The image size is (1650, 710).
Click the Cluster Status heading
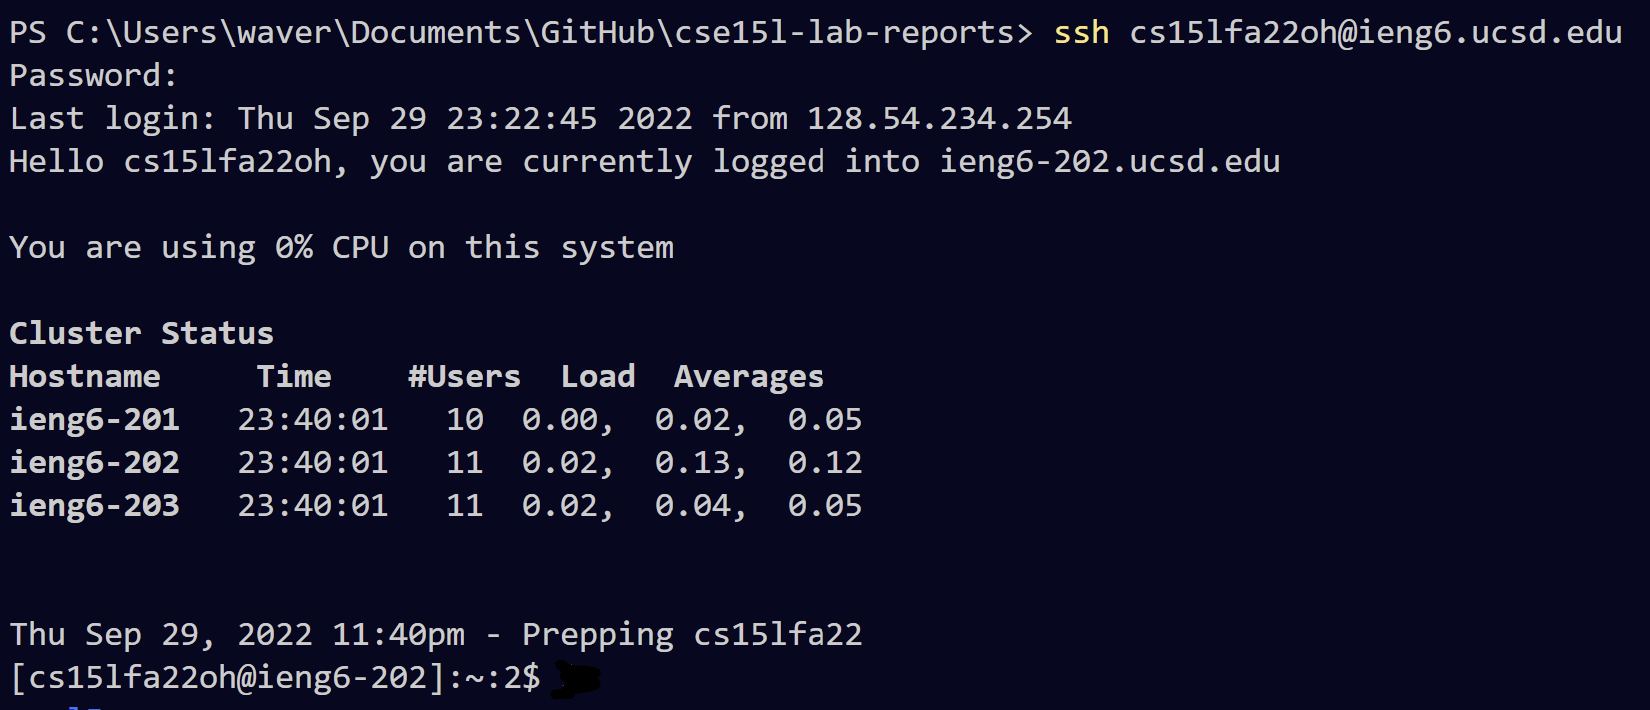tap(141, 334)
